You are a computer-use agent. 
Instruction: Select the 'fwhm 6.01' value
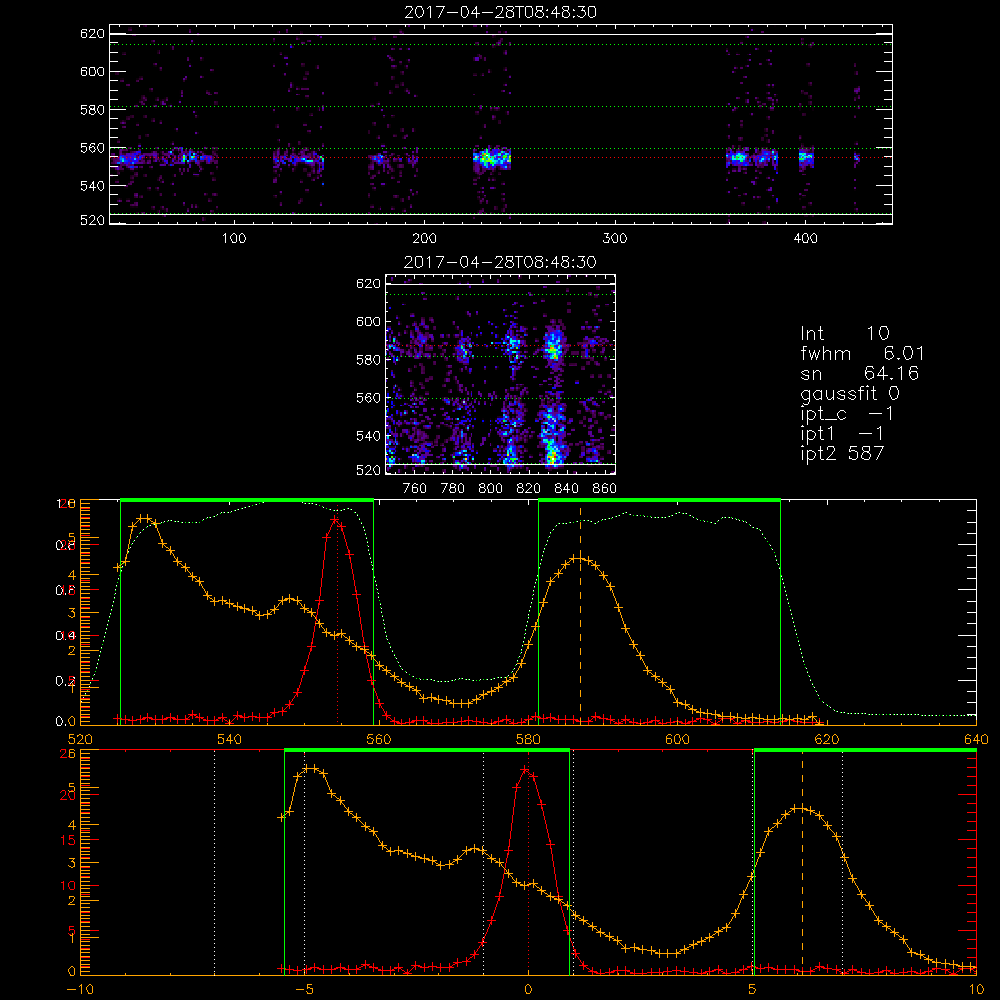tap(862, 353)
